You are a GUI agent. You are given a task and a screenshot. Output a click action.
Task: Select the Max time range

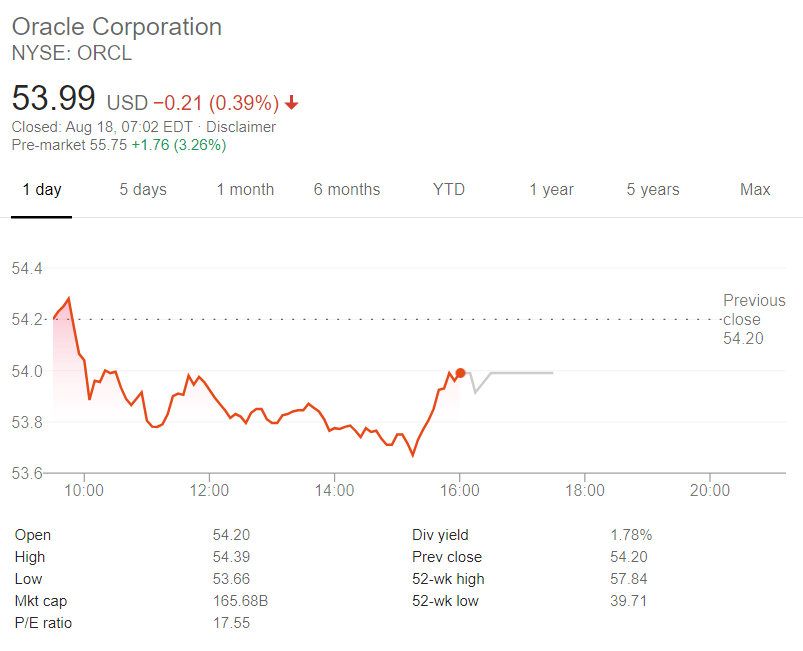pos(754,189)
